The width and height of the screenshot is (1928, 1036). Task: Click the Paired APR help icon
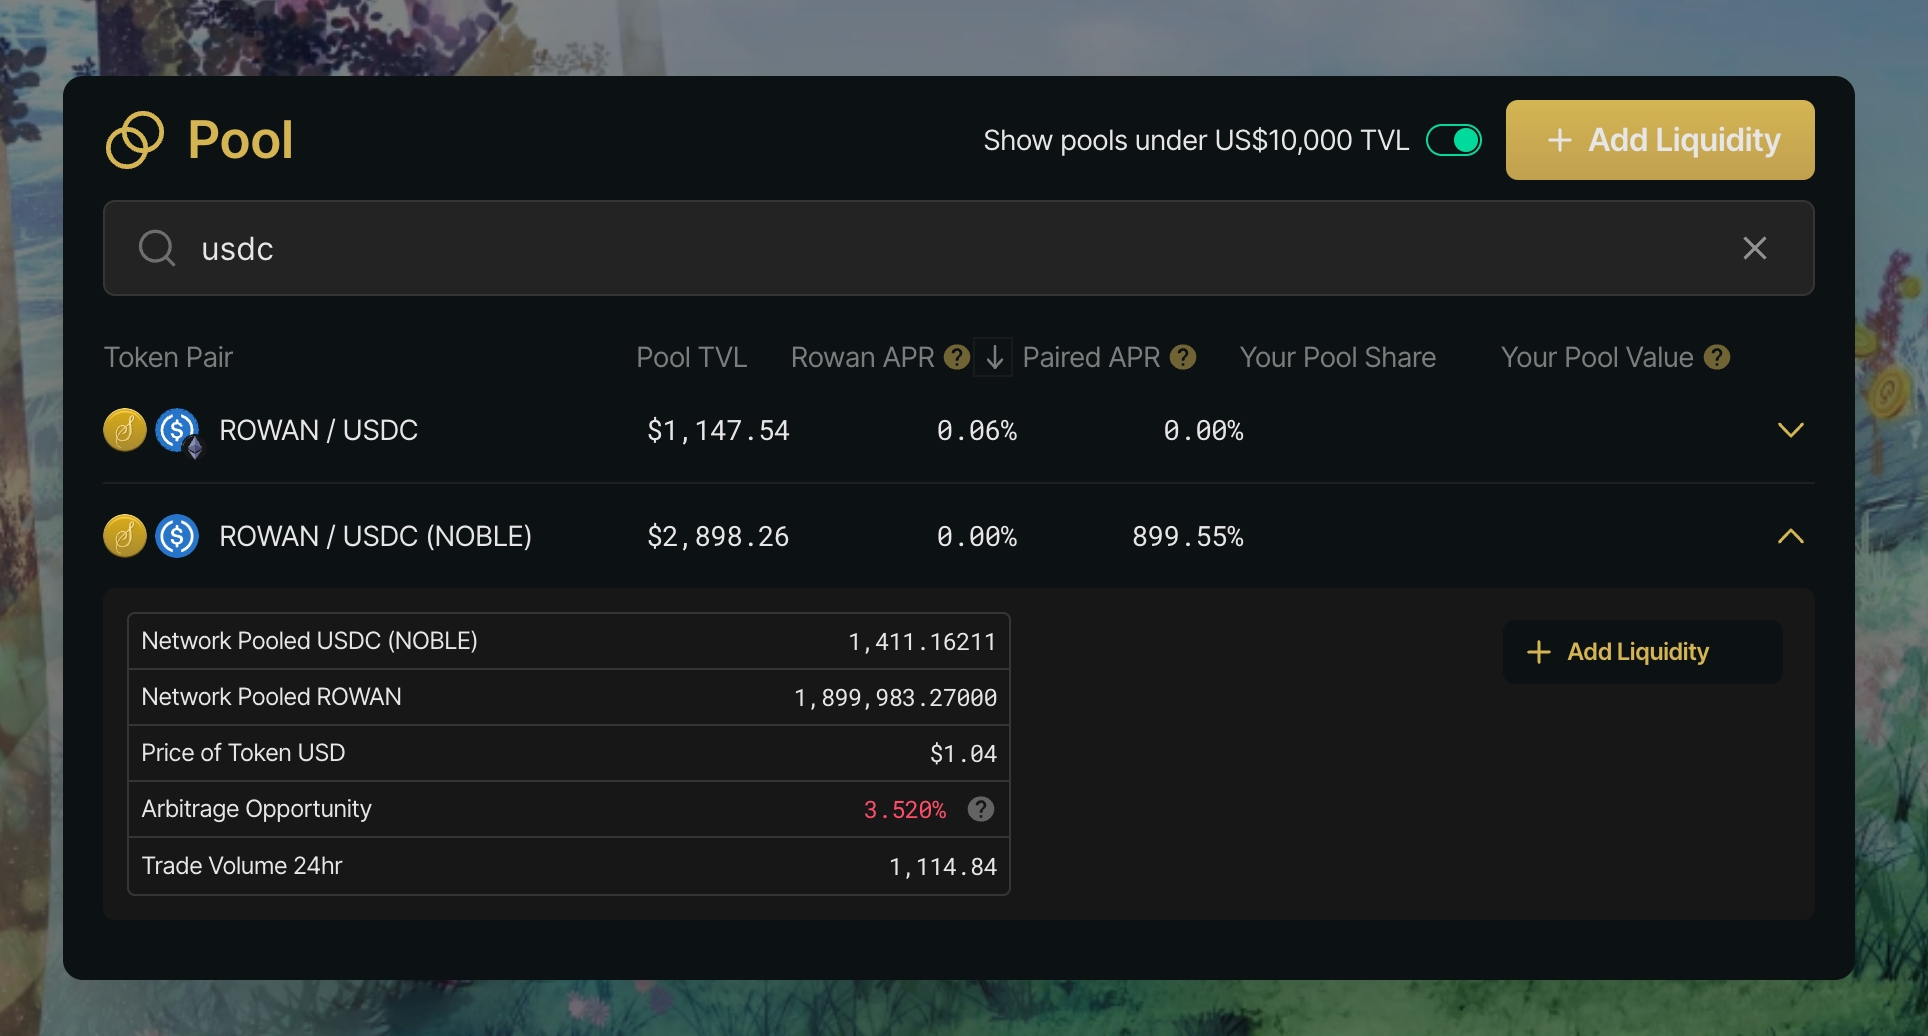tap(1183, 357)
